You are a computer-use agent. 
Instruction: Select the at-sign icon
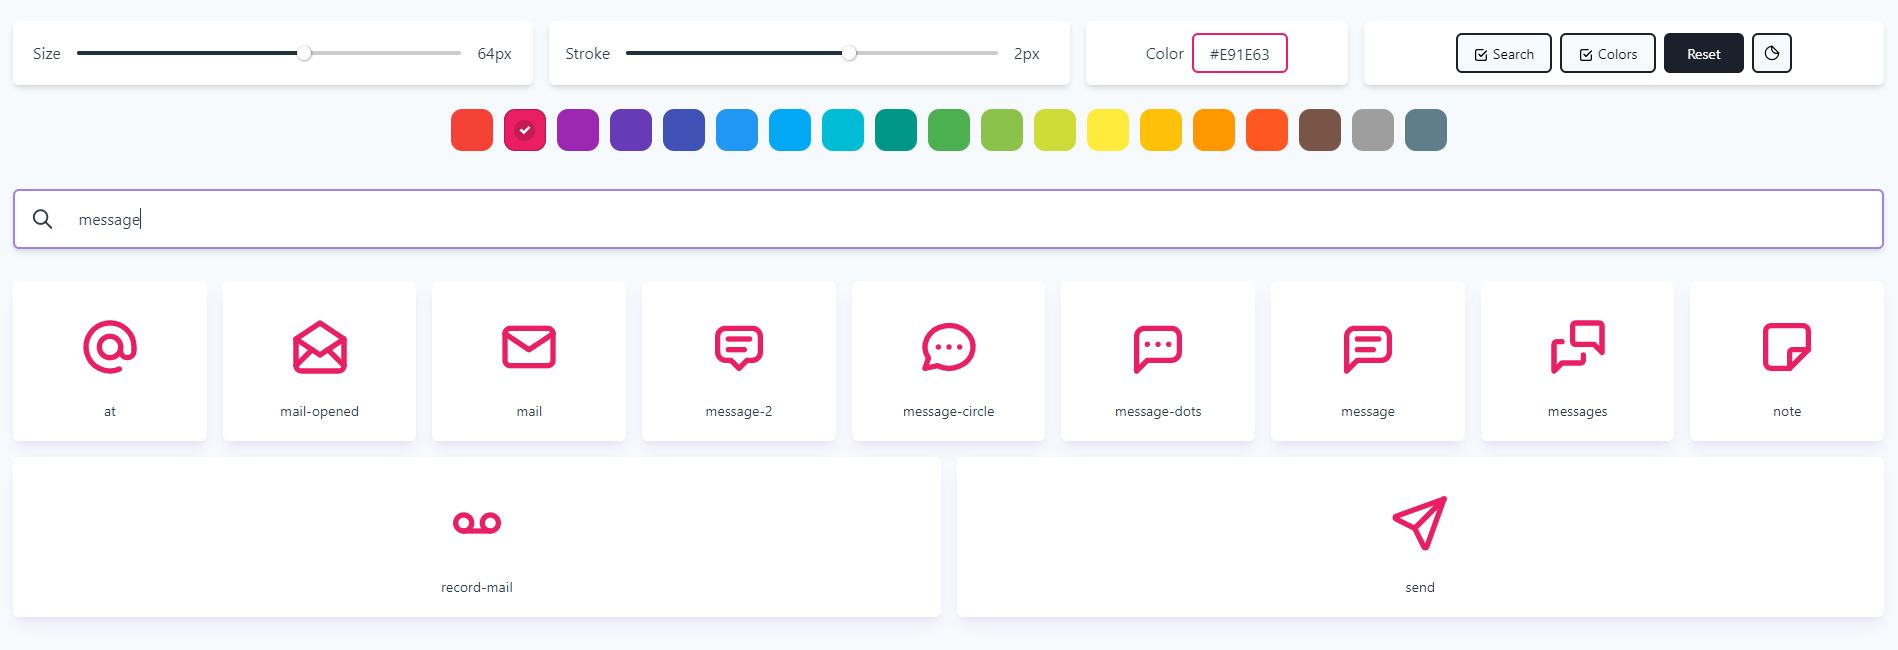point(110,348)
